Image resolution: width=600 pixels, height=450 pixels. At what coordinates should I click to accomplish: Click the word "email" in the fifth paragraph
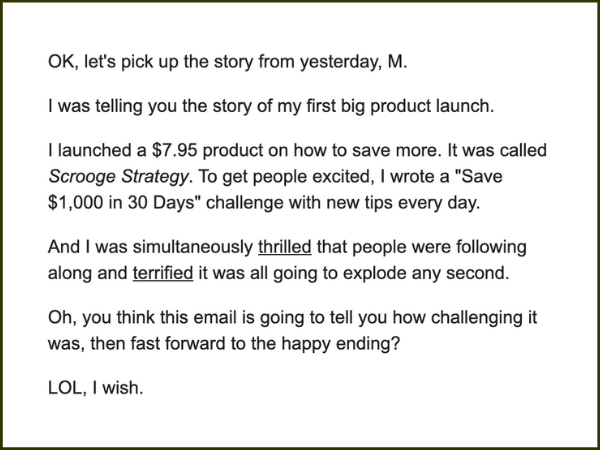click(214, 317)
